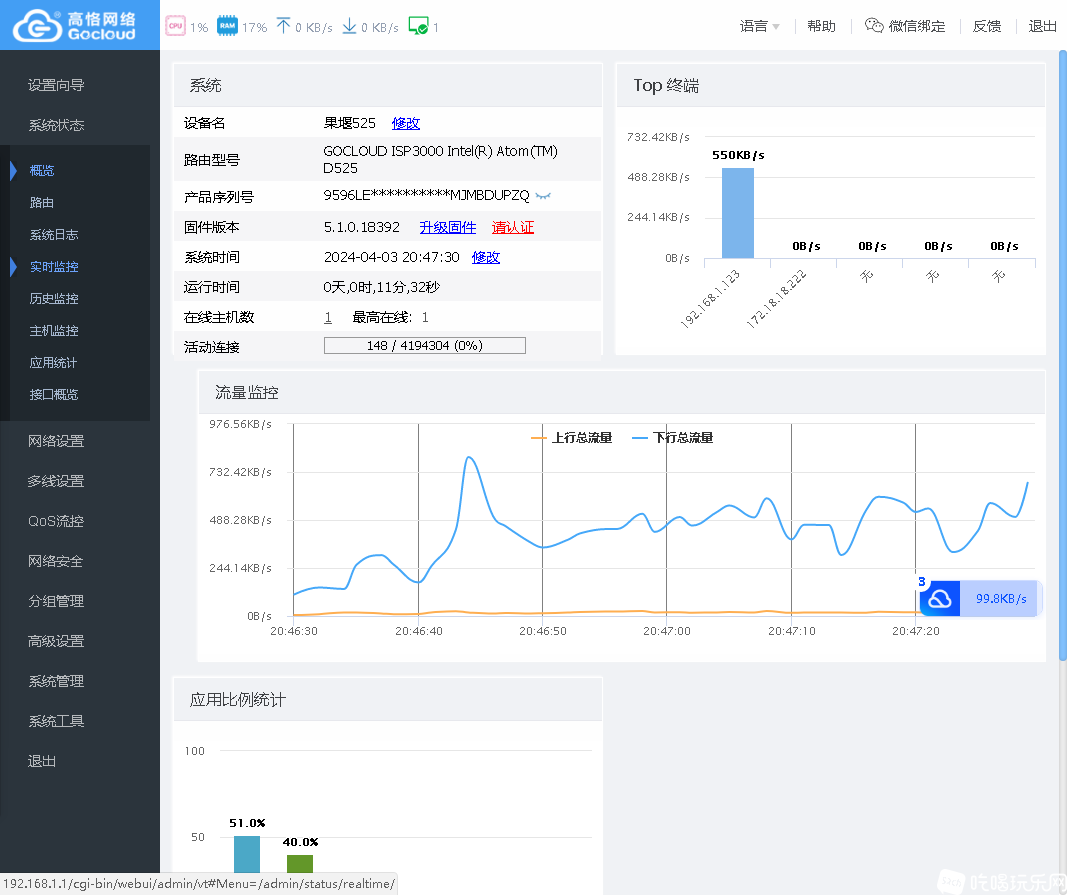Click the 最高在线: 1 text
The width and height of the screenshot is (1067, 895).
[x=391, y=317]
